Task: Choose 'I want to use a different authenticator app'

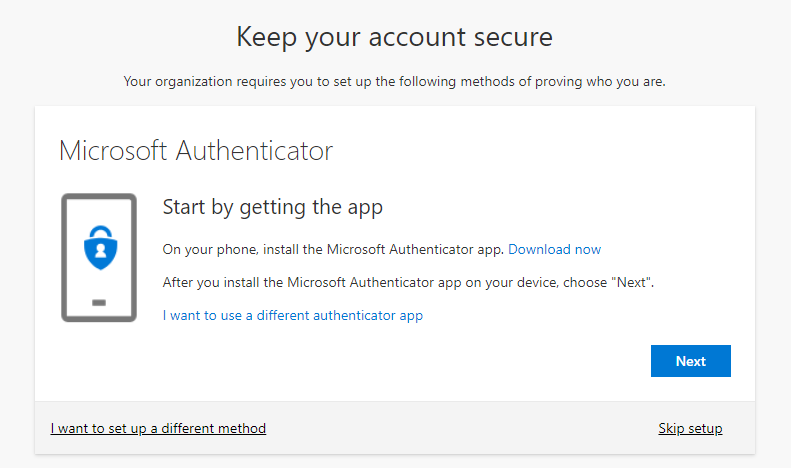Action: 293,316
